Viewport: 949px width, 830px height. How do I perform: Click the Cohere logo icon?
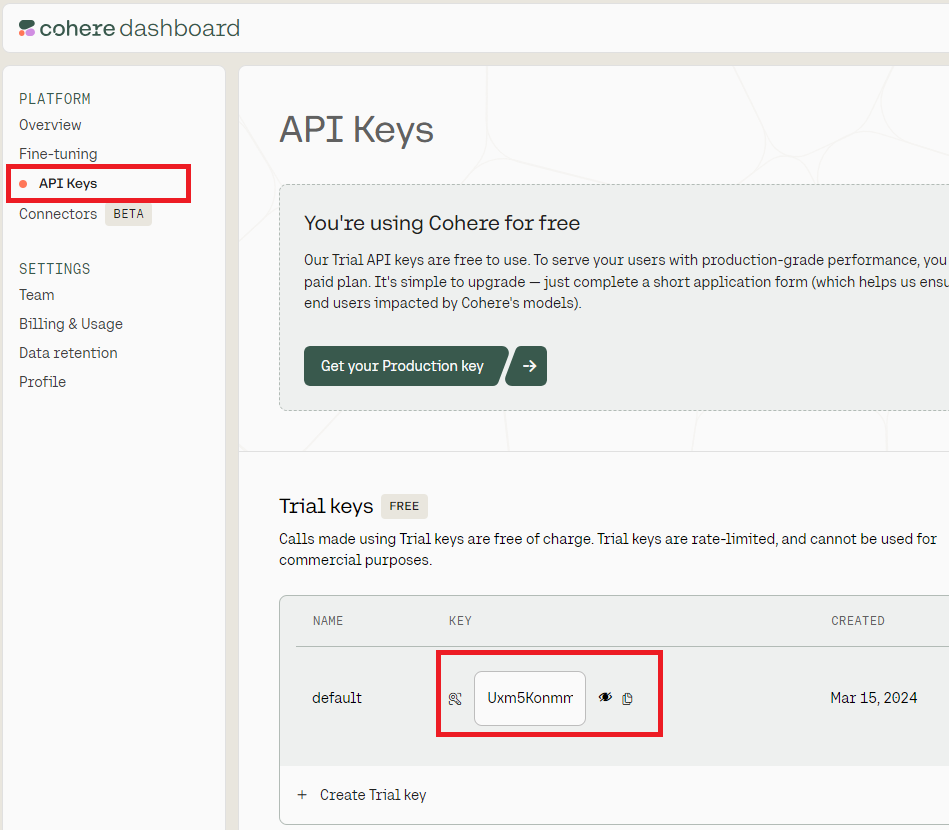[27, 28]
